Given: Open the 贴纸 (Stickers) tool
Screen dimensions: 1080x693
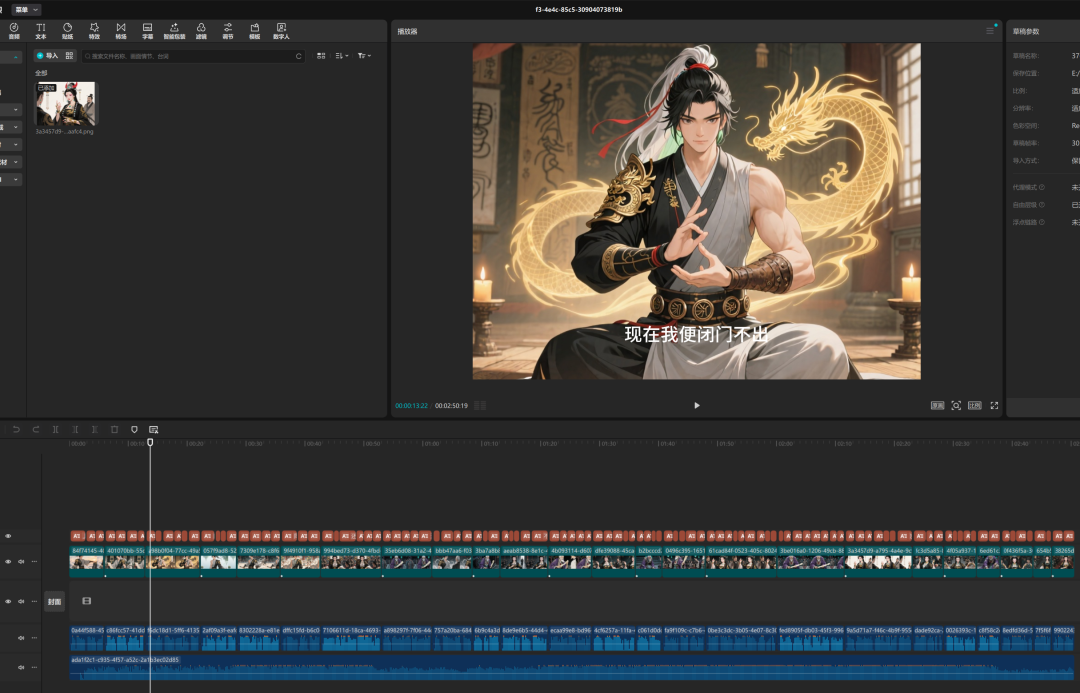Looking at the screenshot, I should (x=68, y=30).
